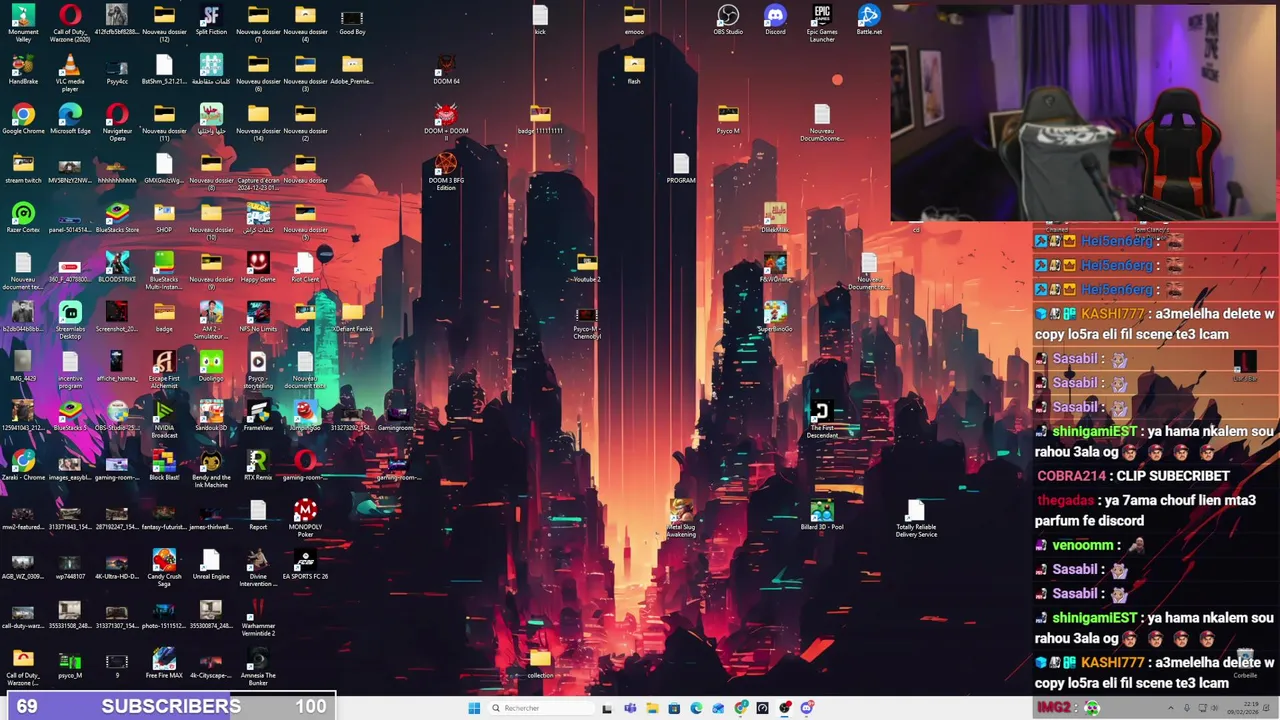Open MONOPOLY Poker shortcut
Screen dimensions: 1280x720
(305, 518)
